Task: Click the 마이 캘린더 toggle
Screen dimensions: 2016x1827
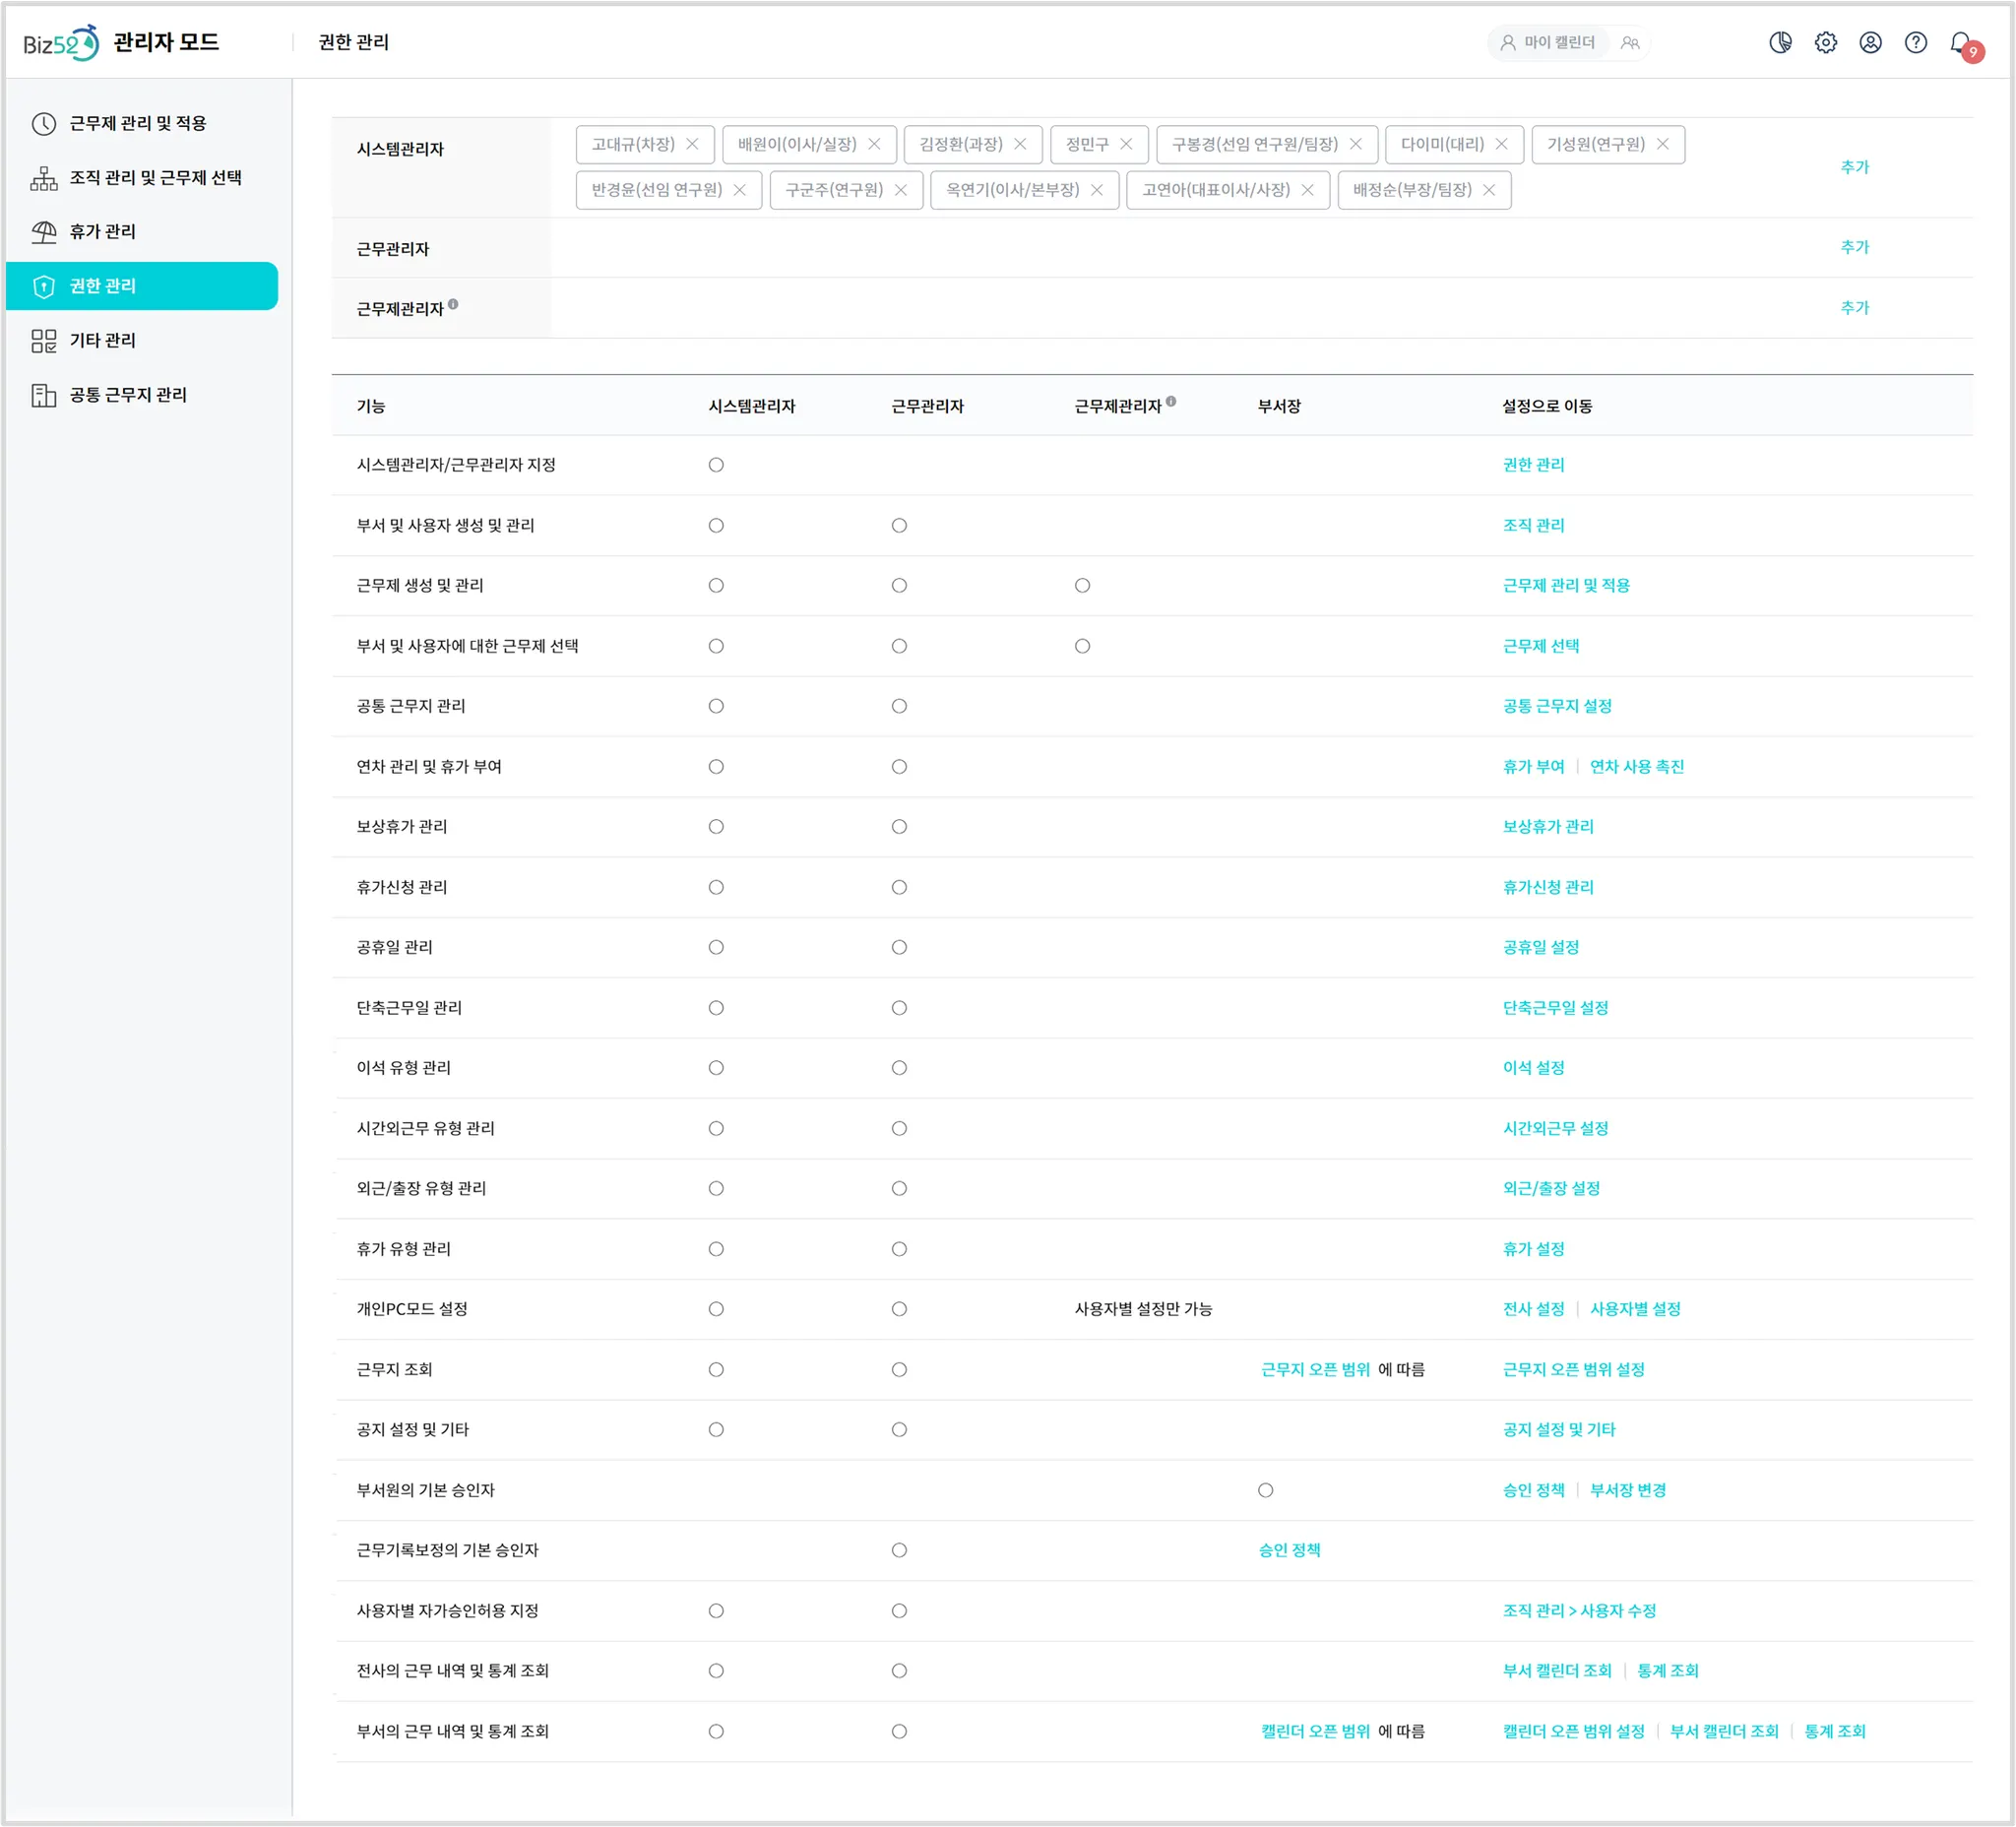Action: [x=1547, y=42]
